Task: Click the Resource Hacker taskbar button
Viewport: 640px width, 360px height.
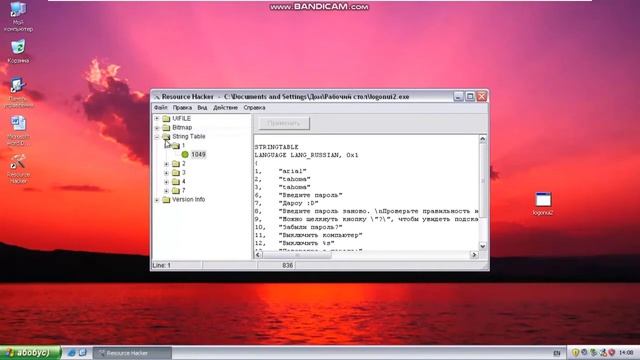Action: click(132, 353)
